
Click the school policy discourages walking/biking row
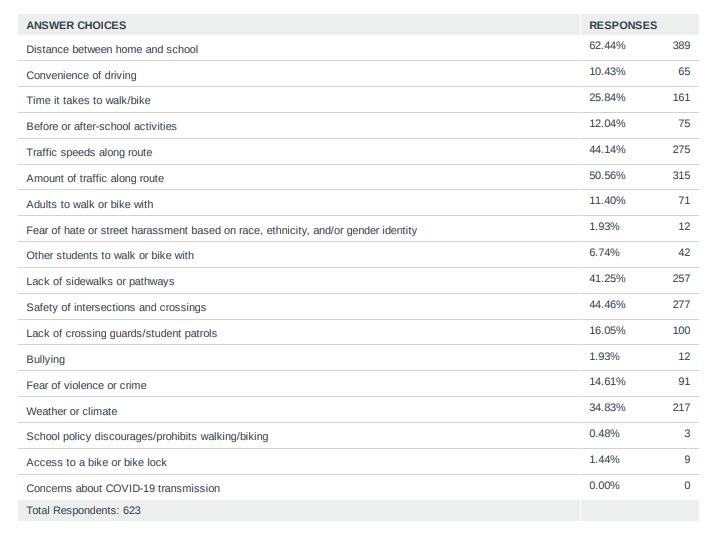pos(147,437)
